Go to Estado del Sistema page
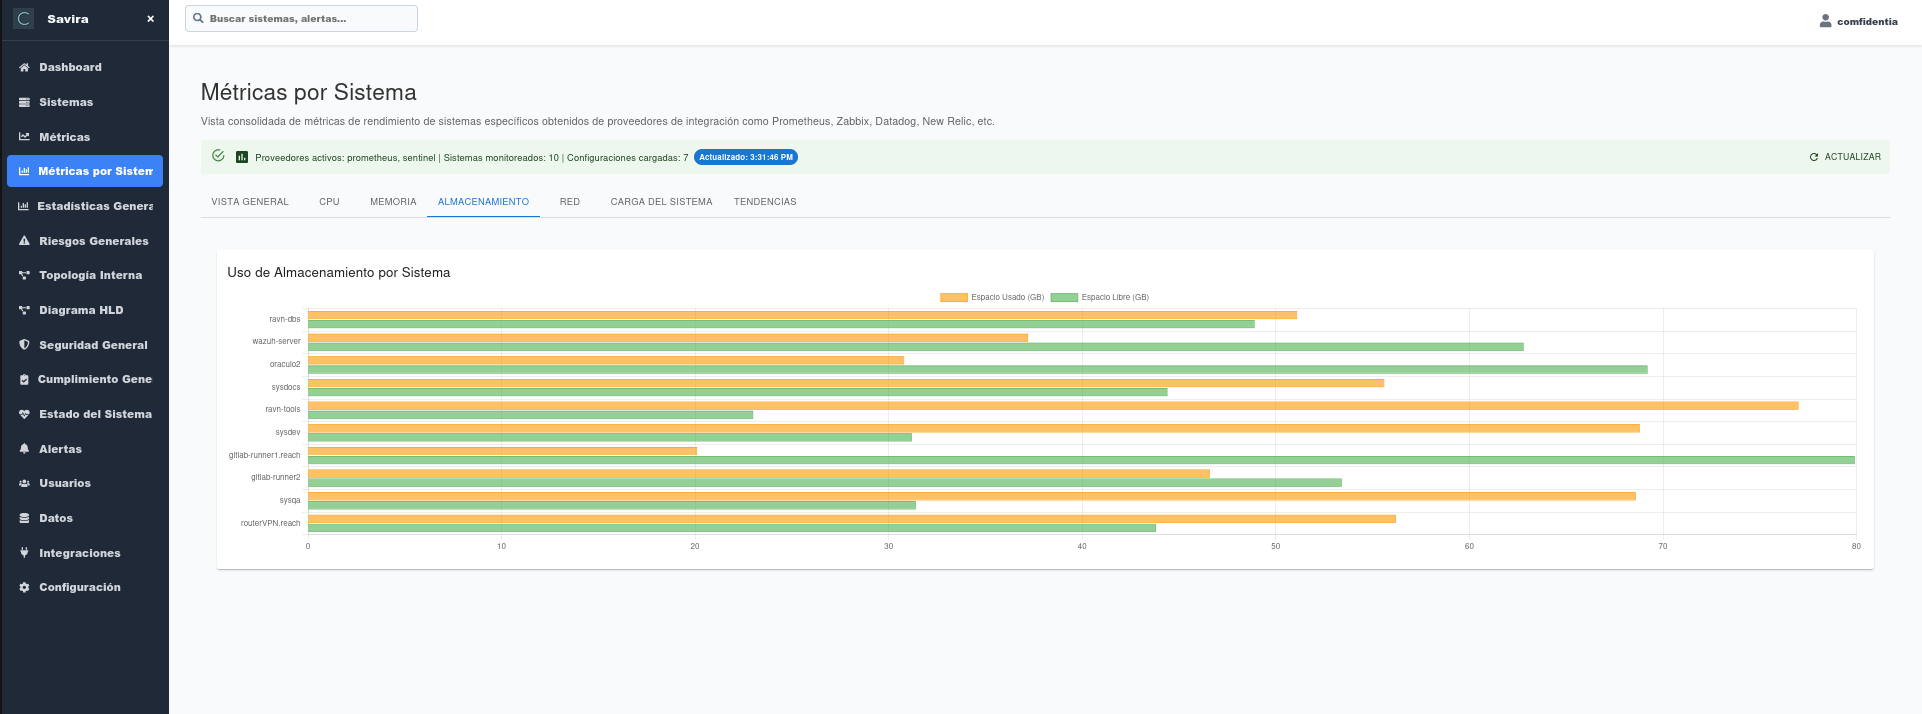Image resolution: width=1922 pixels, height=714 pixels. point(95,414)
